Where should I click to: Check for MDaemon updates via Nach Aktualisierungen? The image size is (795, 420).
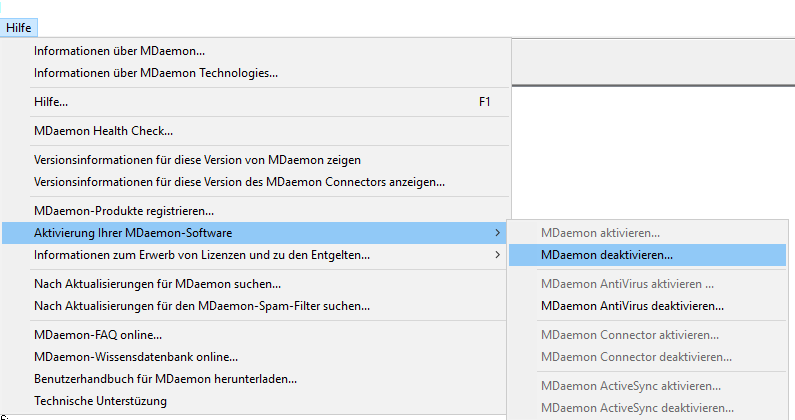[x=157, y=284]
